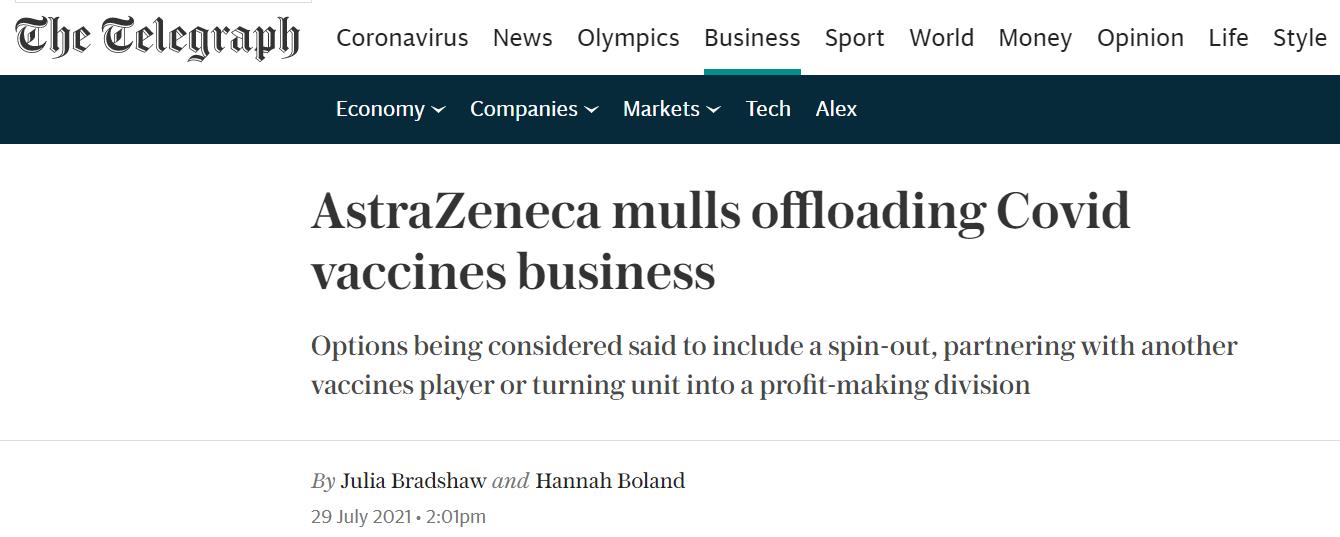Expand the Markets dropdown menu

(x=672, y=109)
